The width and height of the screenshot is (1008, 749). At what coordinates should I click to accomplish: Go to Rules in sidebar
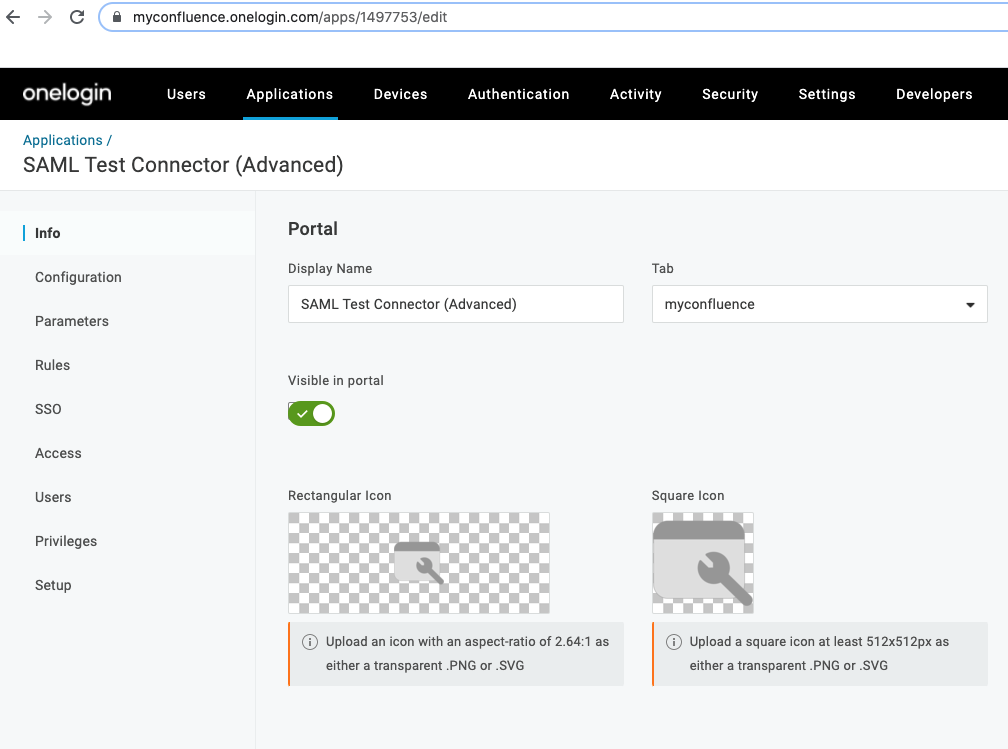53,365
